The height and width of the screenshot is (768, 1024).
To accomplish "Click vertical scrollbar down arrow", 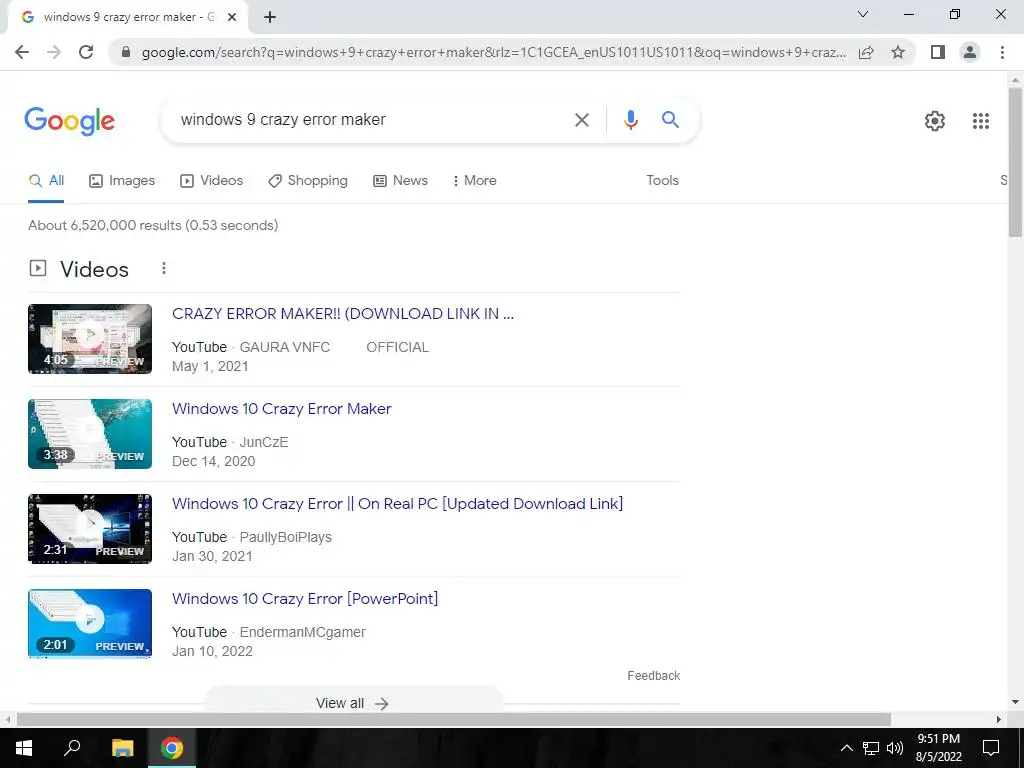I will click(x=1015, y=702).
